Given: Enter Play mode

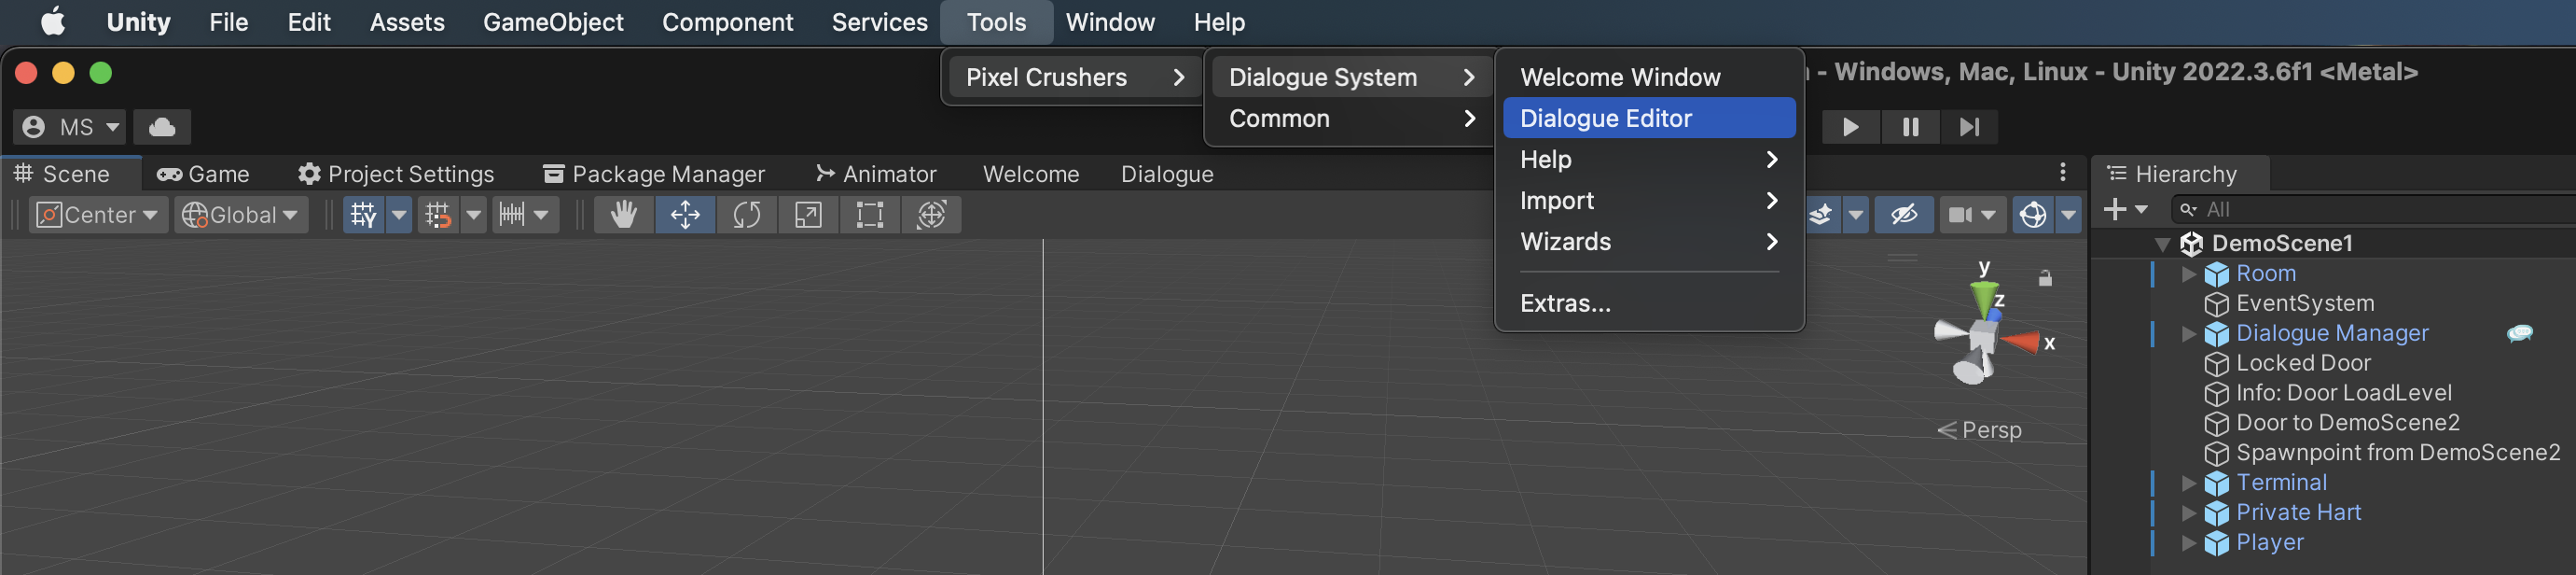Looking at the screenshot, I should (1851, 127).
